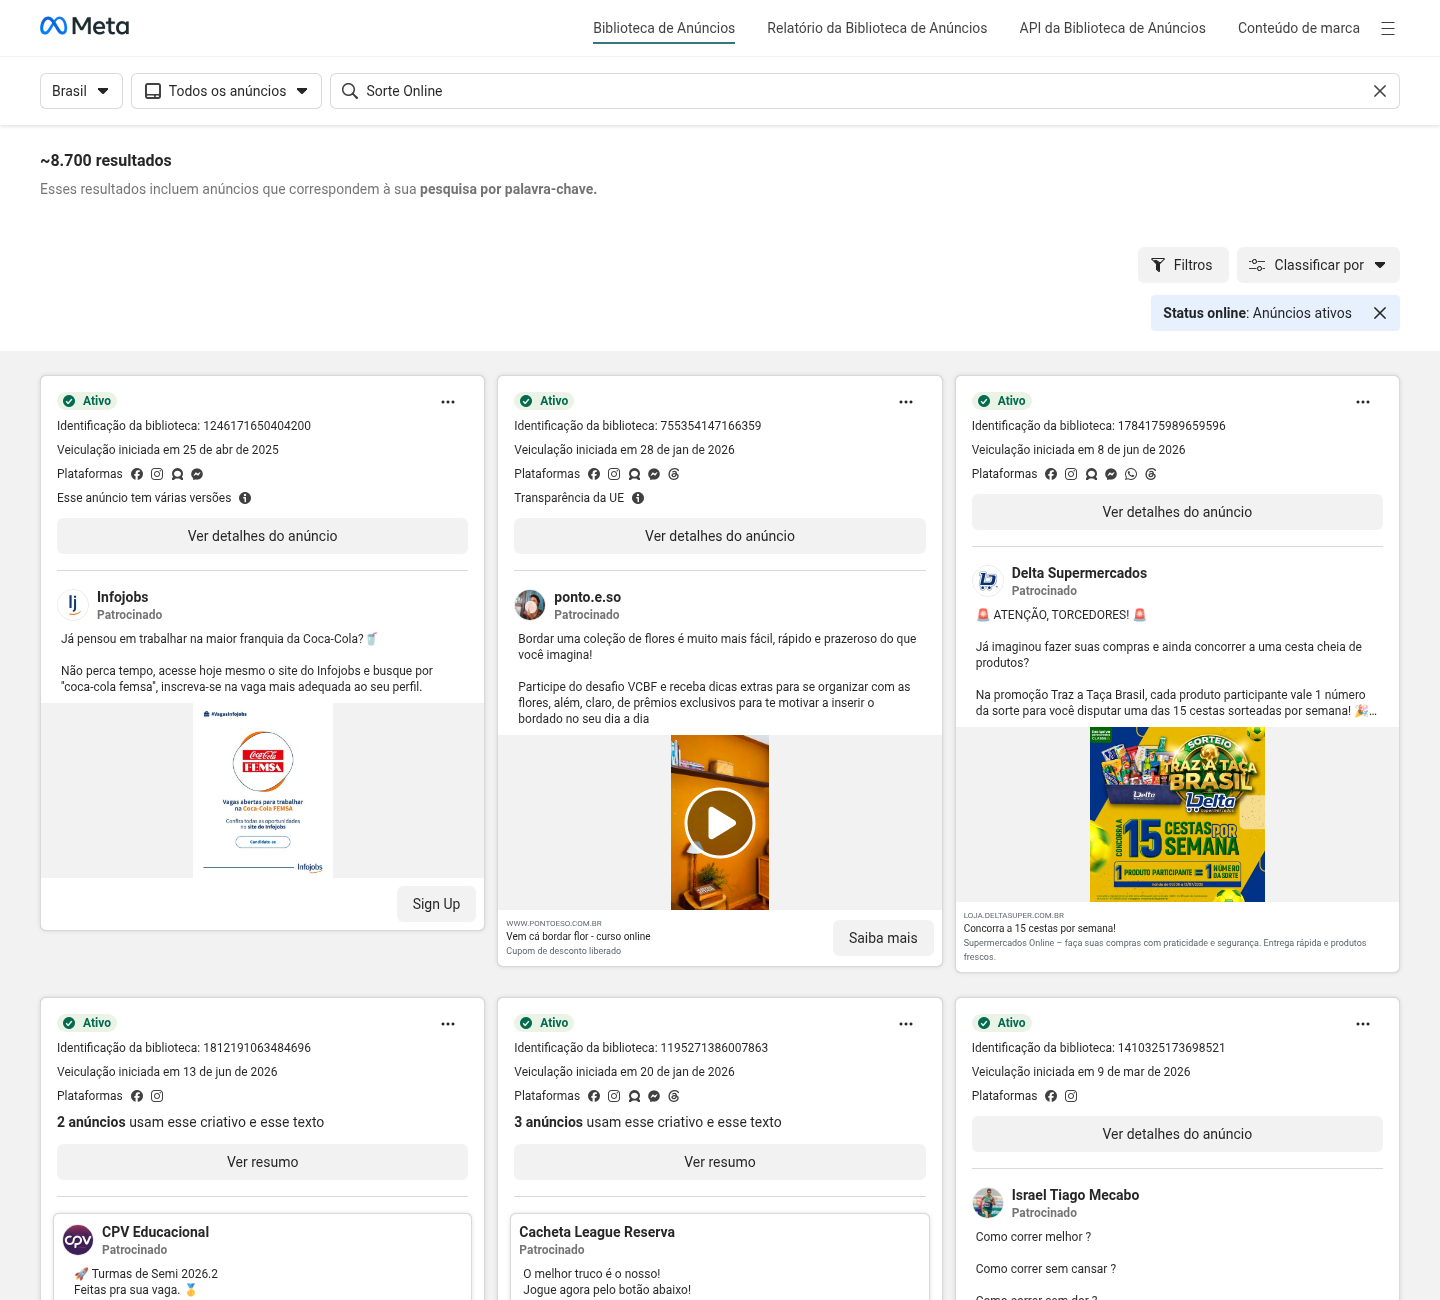The height and width of the screenshot is (1300, 1440).
Task: Click Instagram platform icon on Infojobs ad
Action: click(x=157, y=474)
